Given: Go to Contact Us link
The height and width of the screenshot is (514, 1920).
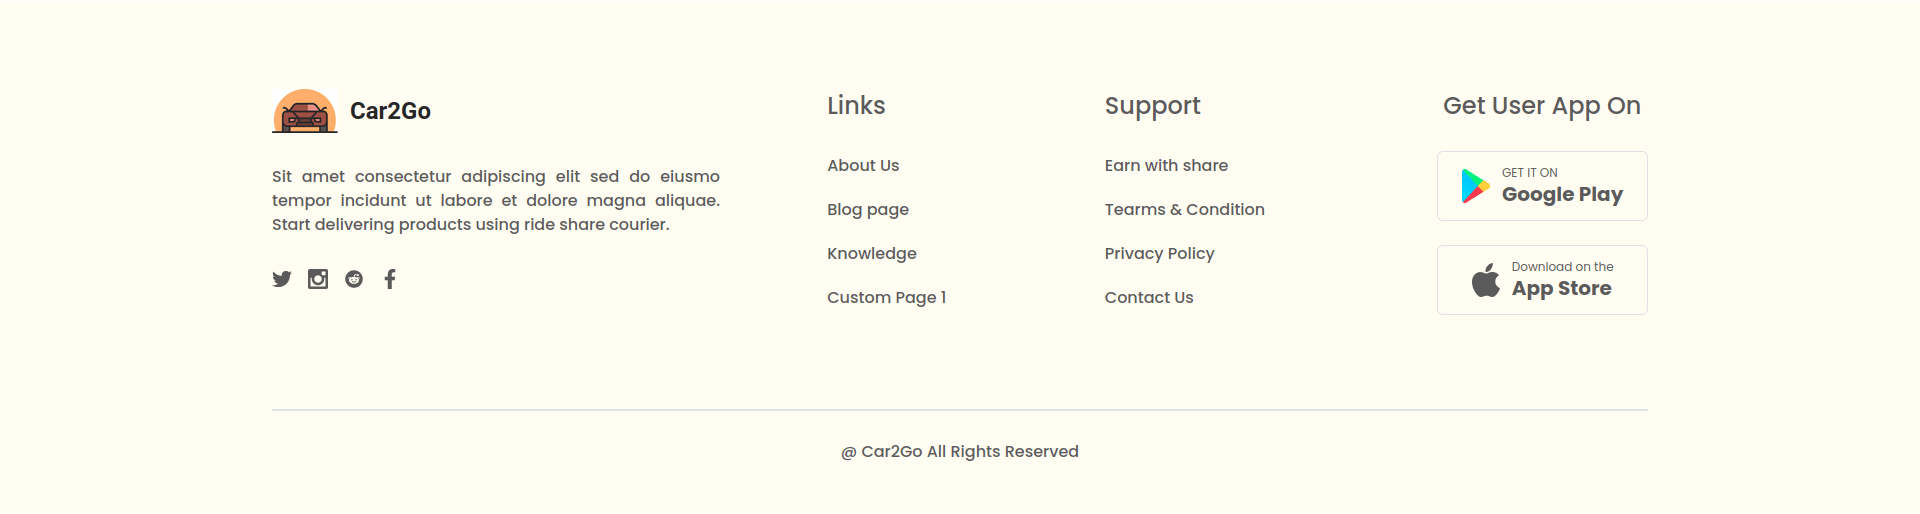Looking at the screenshot, I should click(x=1149, y=297).
